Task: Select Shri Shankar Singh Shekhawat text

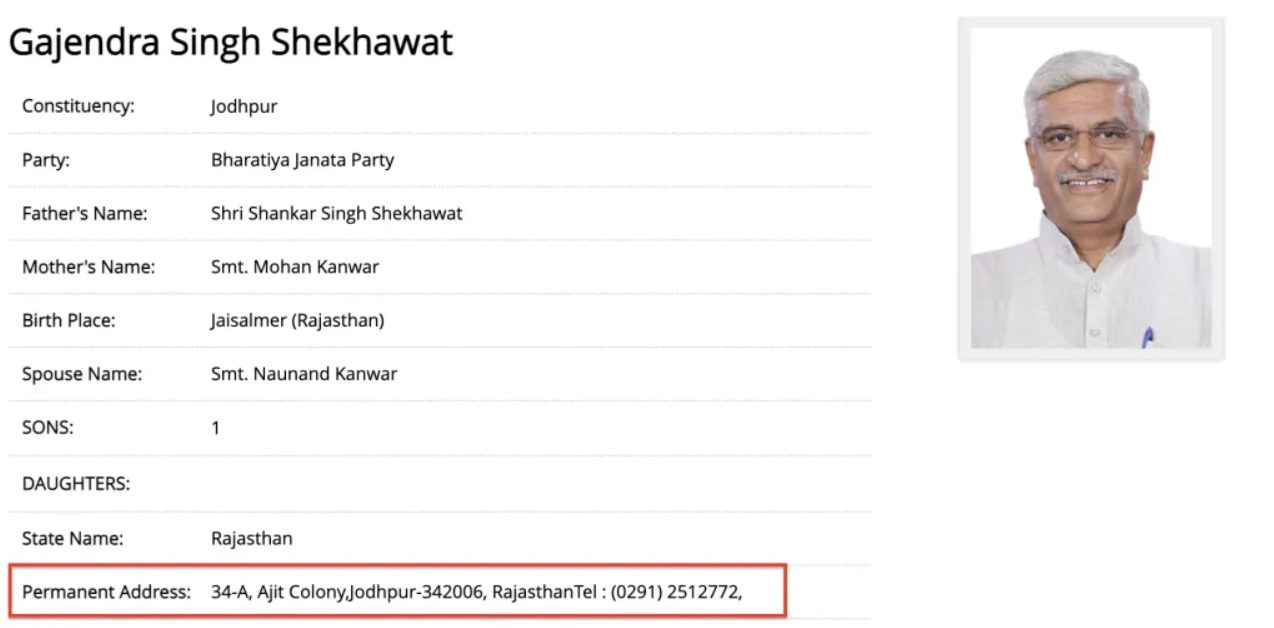Action: coord(337,213)
